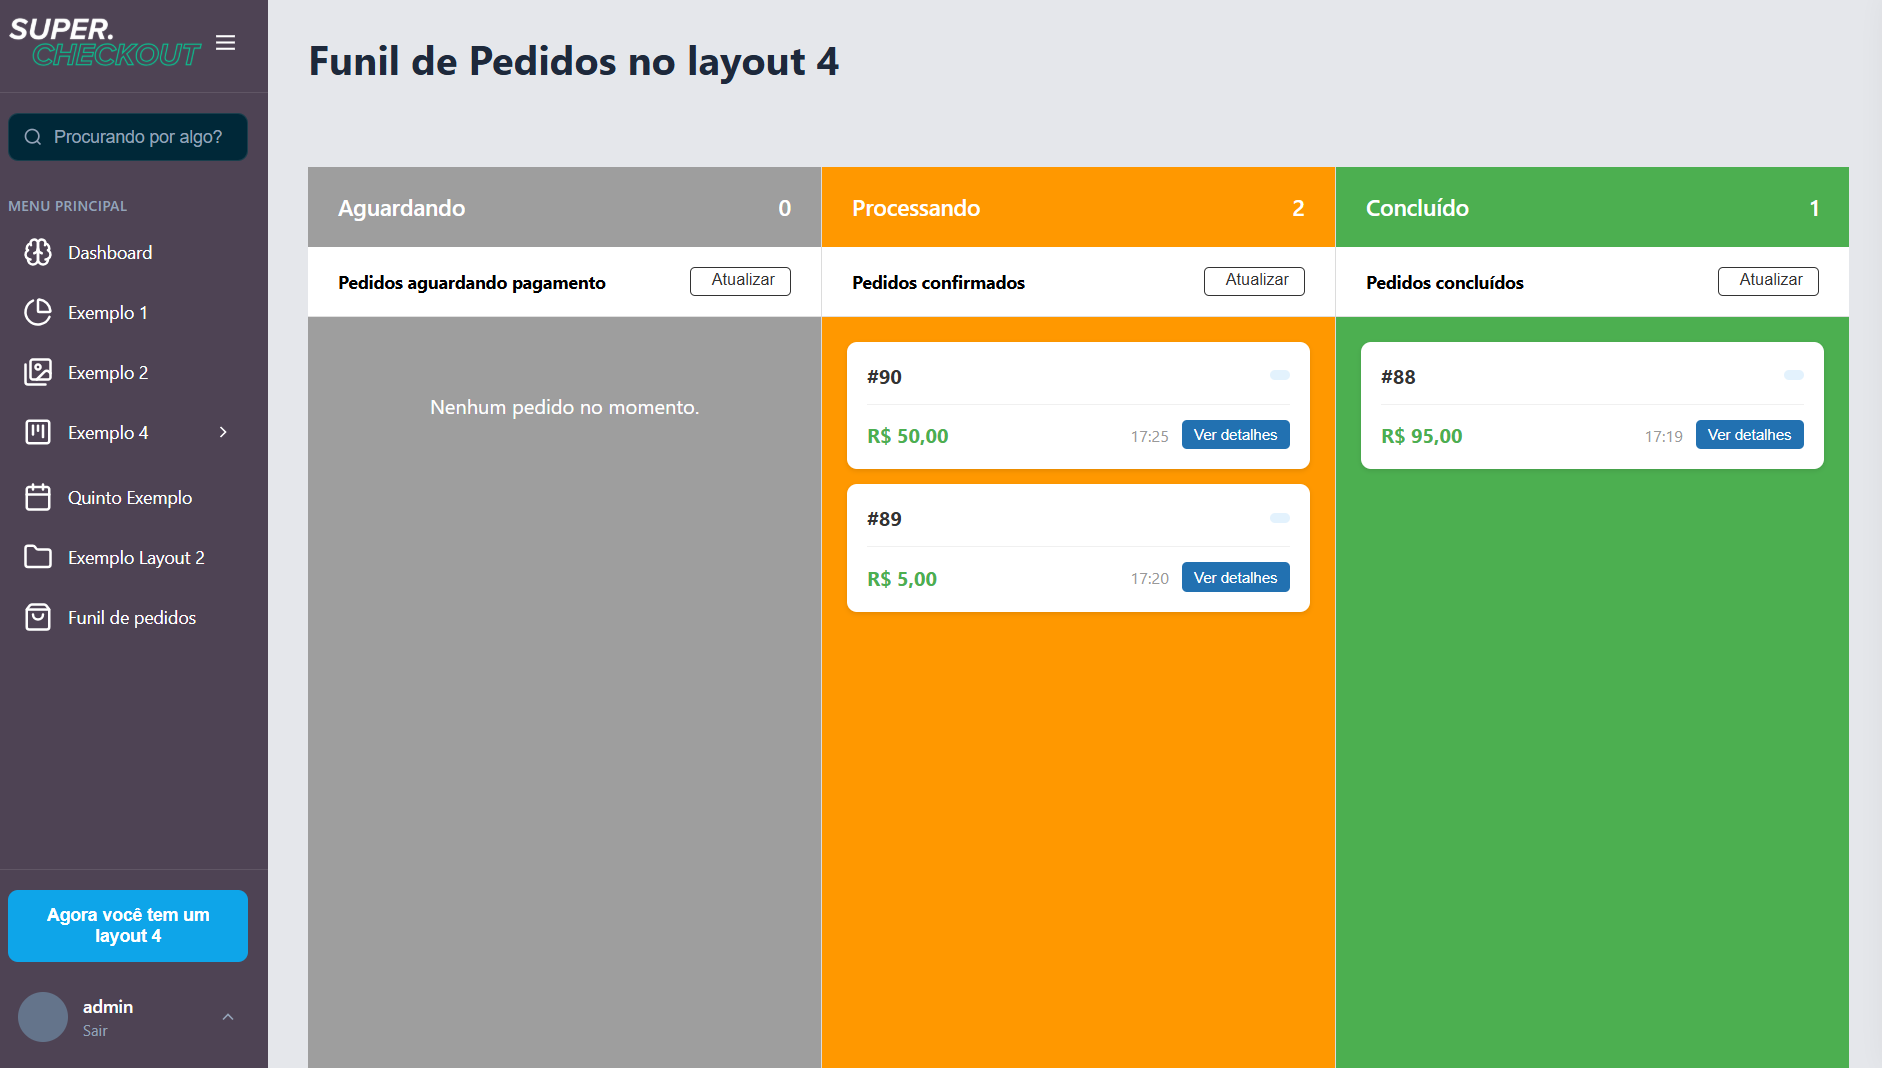View details of order #90
This screenshot has height=1068, width=1882.
tap(1235, 435)
